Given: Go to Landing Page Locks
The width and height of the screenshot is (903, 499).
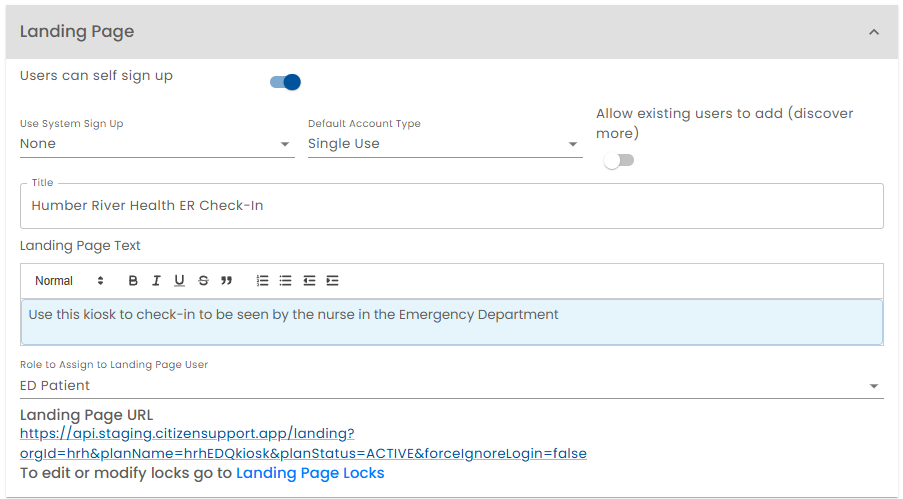Looking at the screenshot, I should pos(310,473).
